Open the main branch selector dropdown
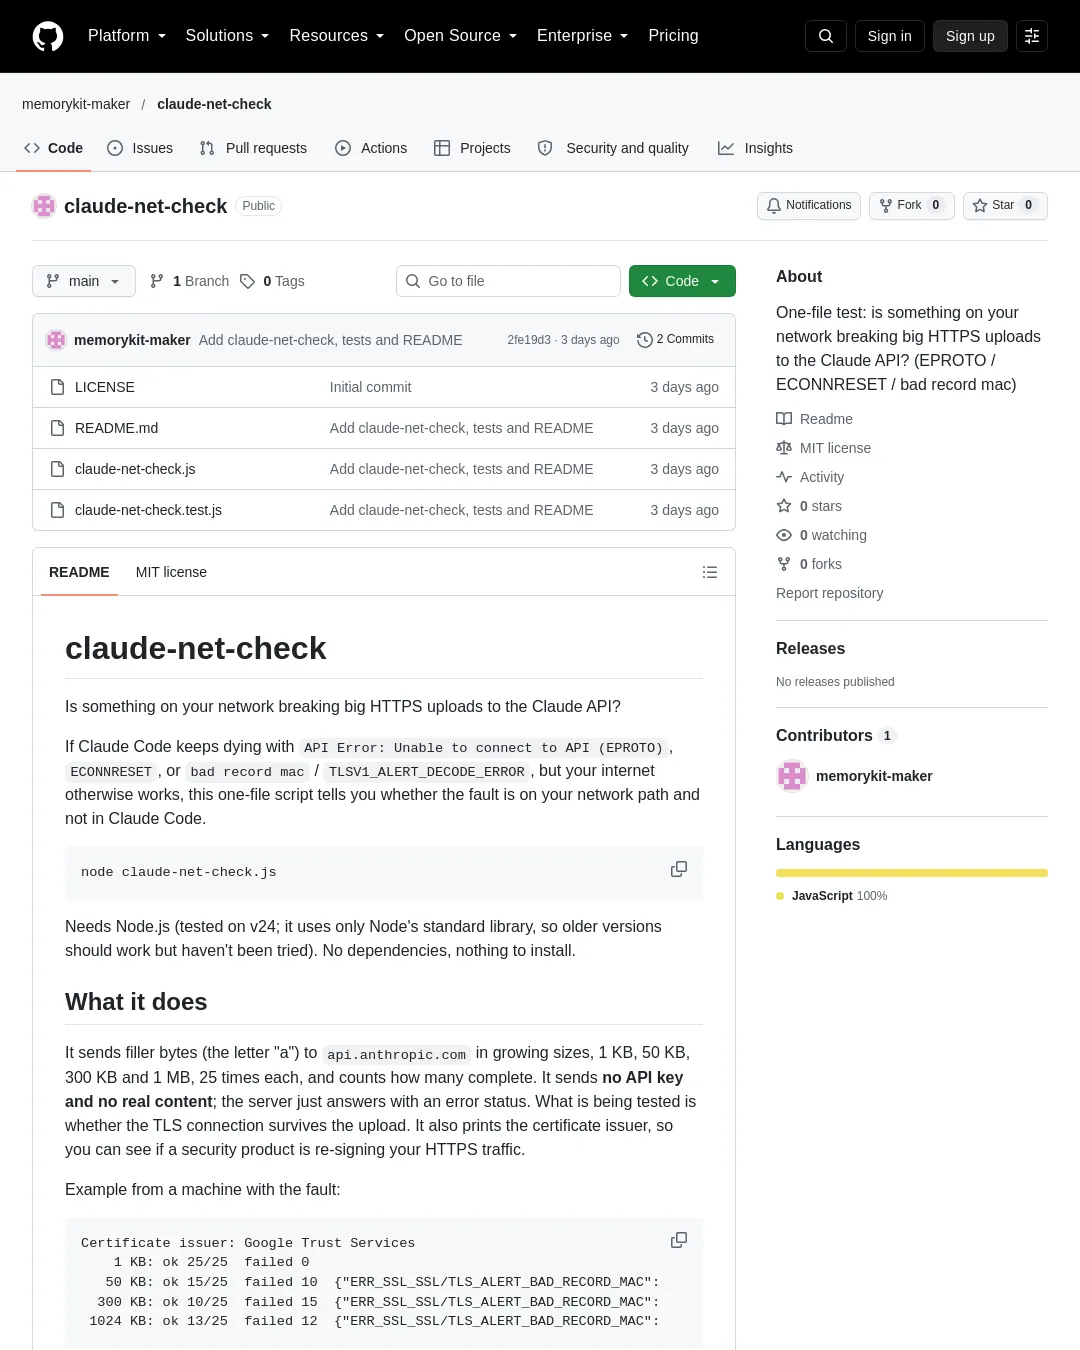 (83, 281)
